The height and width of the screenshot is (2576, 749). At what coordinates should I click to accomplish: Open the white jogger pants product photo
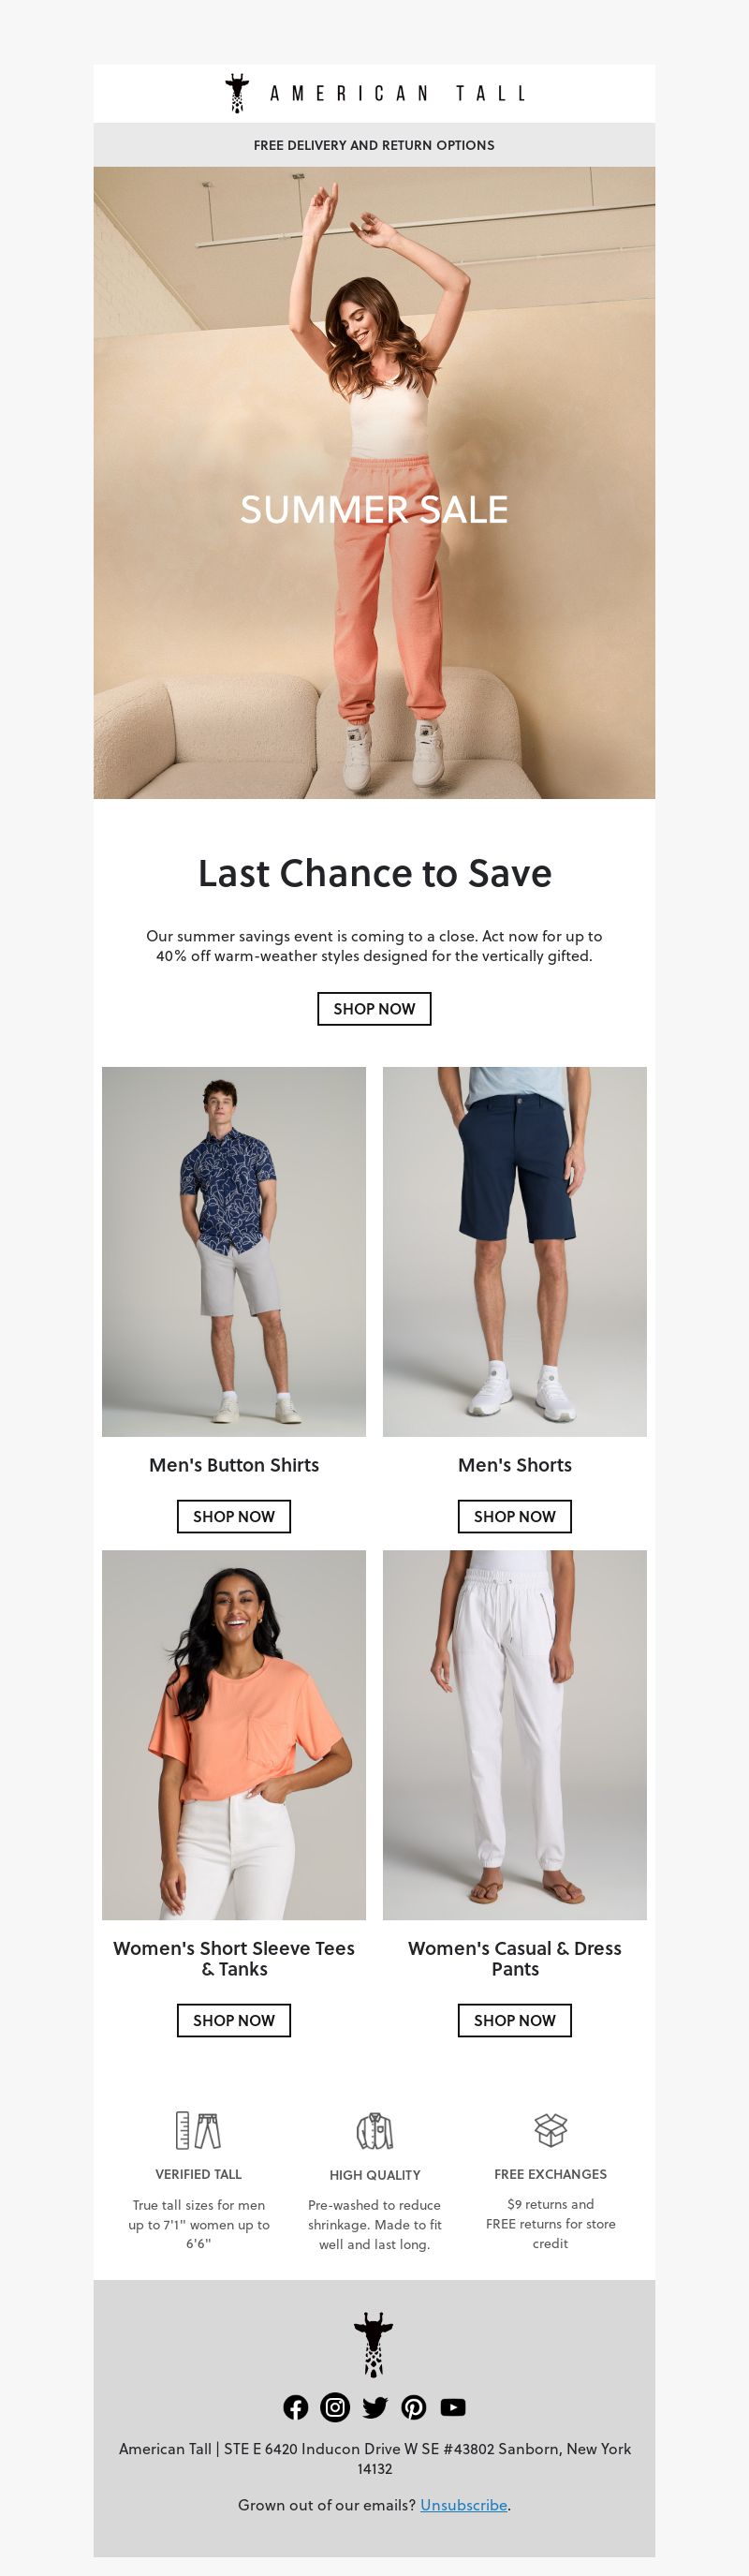click(515, 1735)
